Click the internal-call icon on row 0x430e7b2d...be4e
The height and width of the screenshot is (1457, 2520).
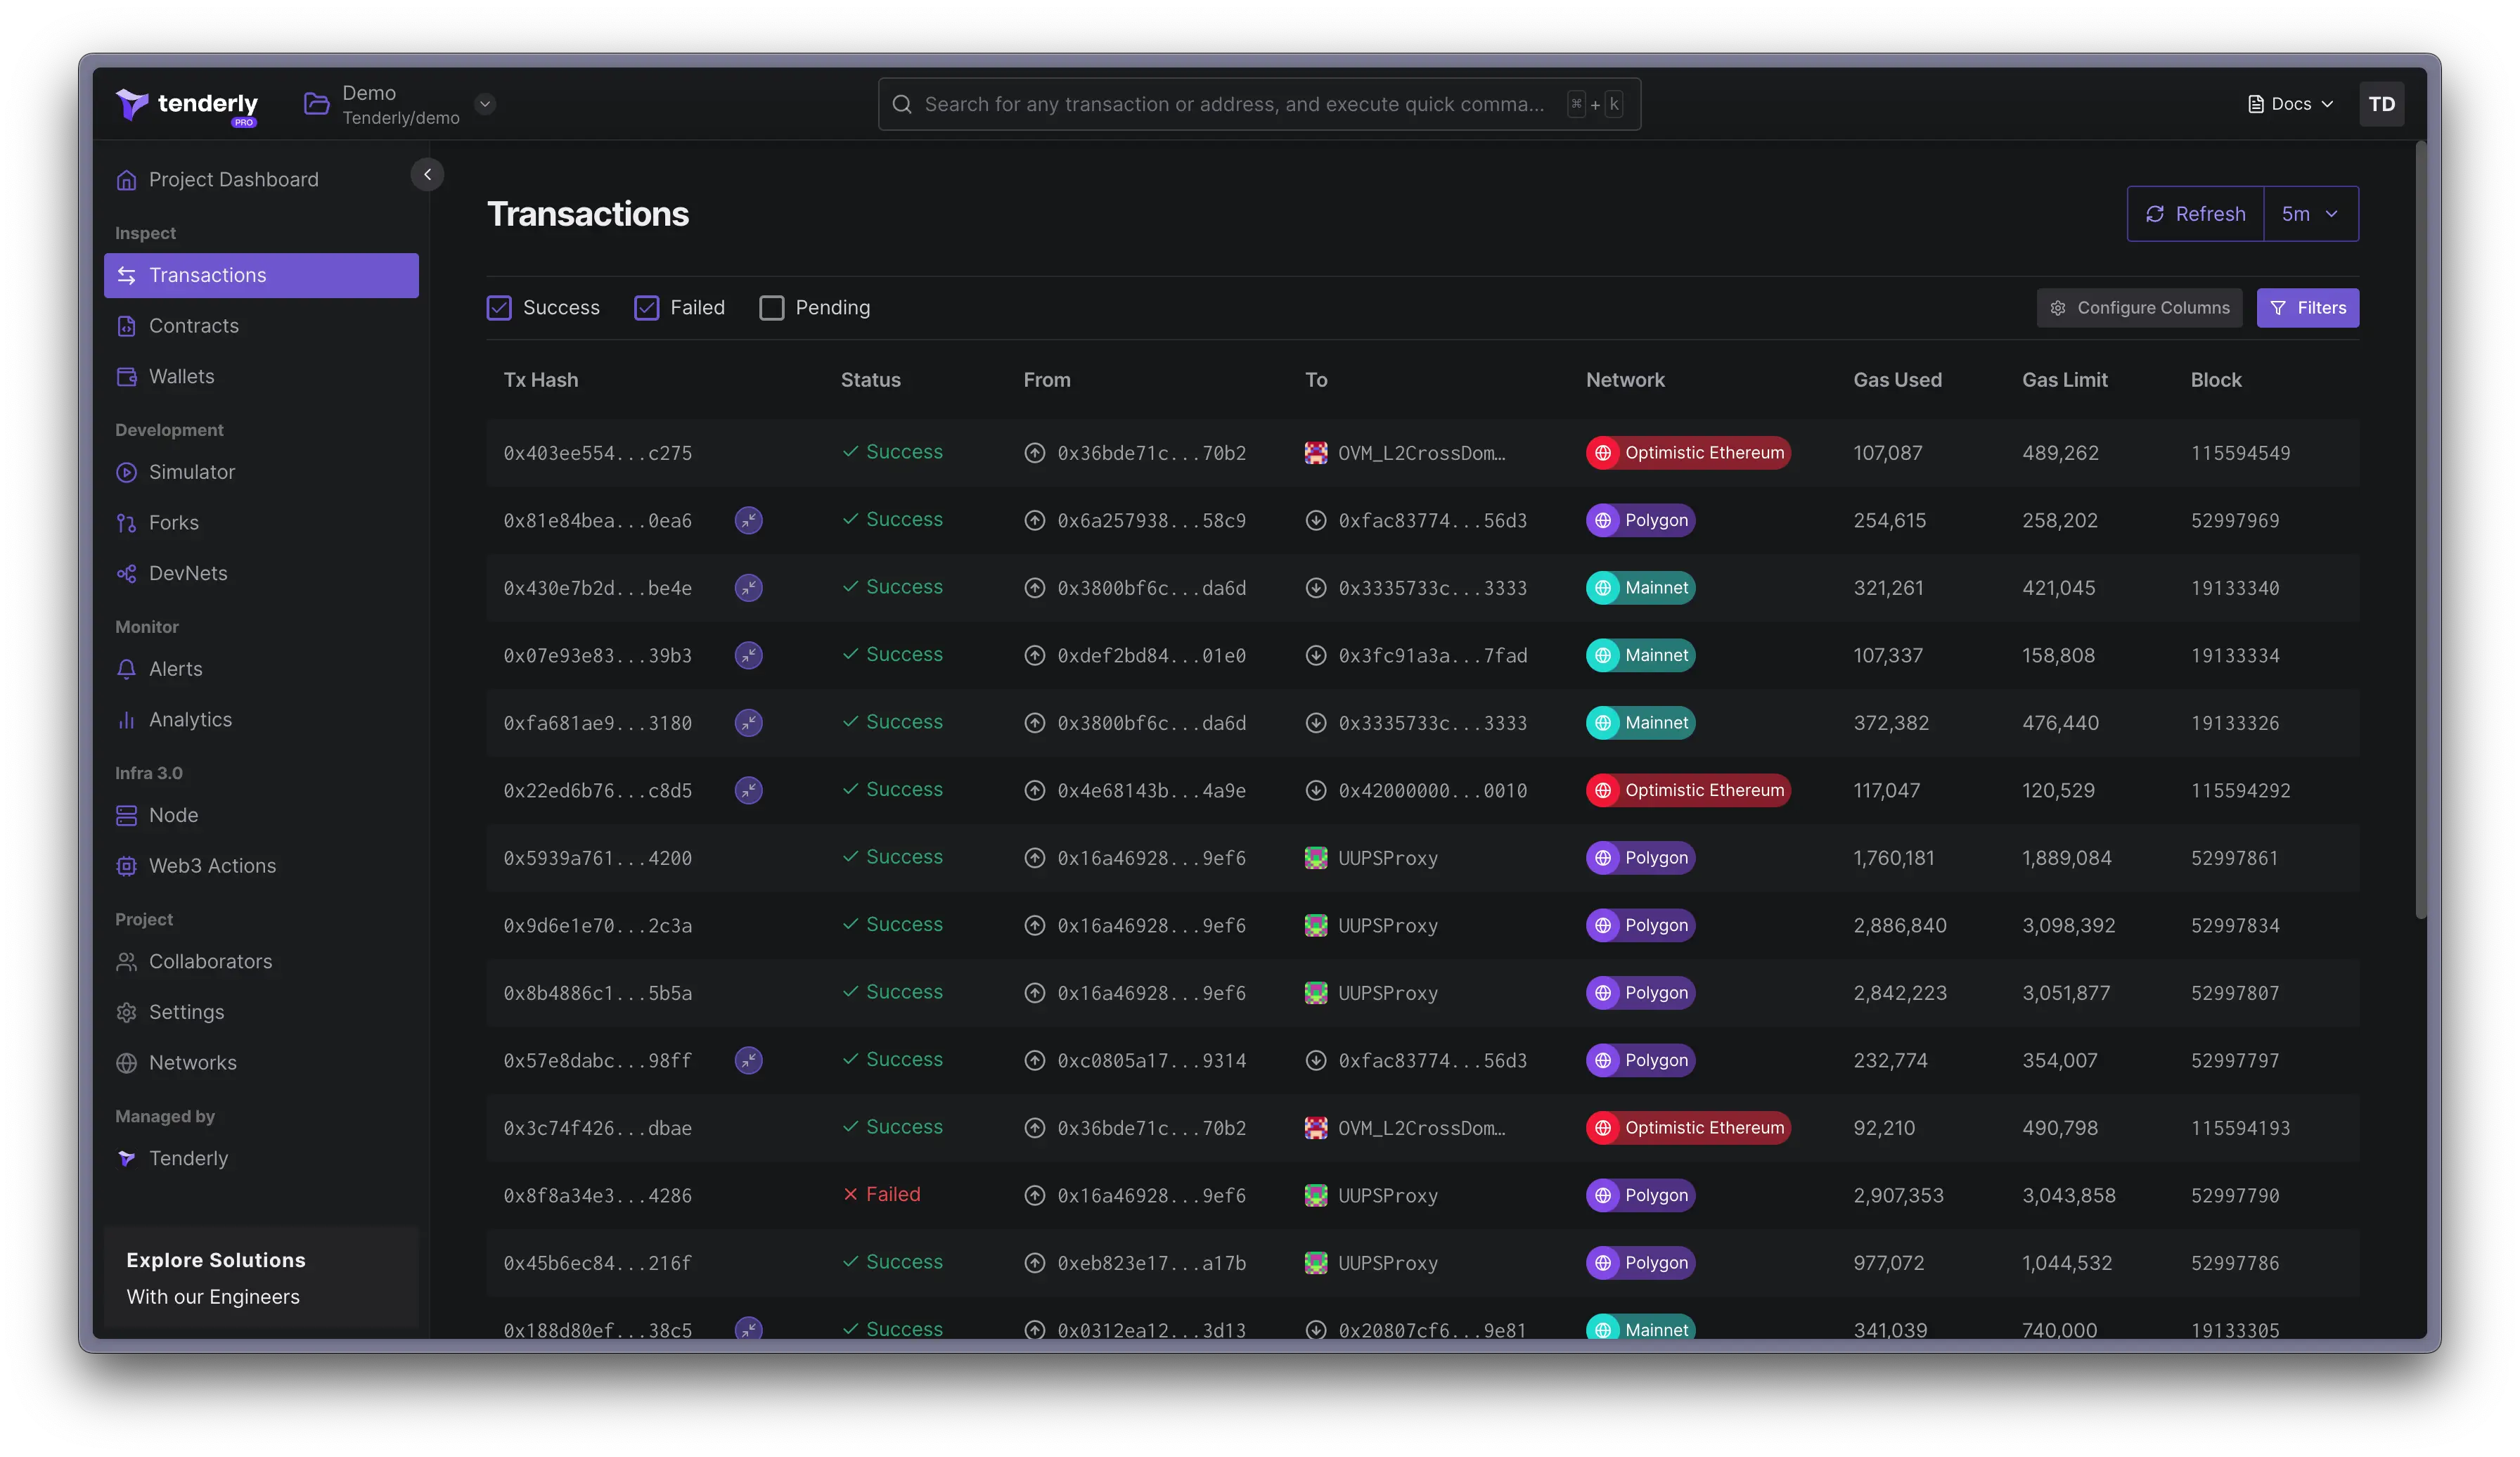coord(748,588)
